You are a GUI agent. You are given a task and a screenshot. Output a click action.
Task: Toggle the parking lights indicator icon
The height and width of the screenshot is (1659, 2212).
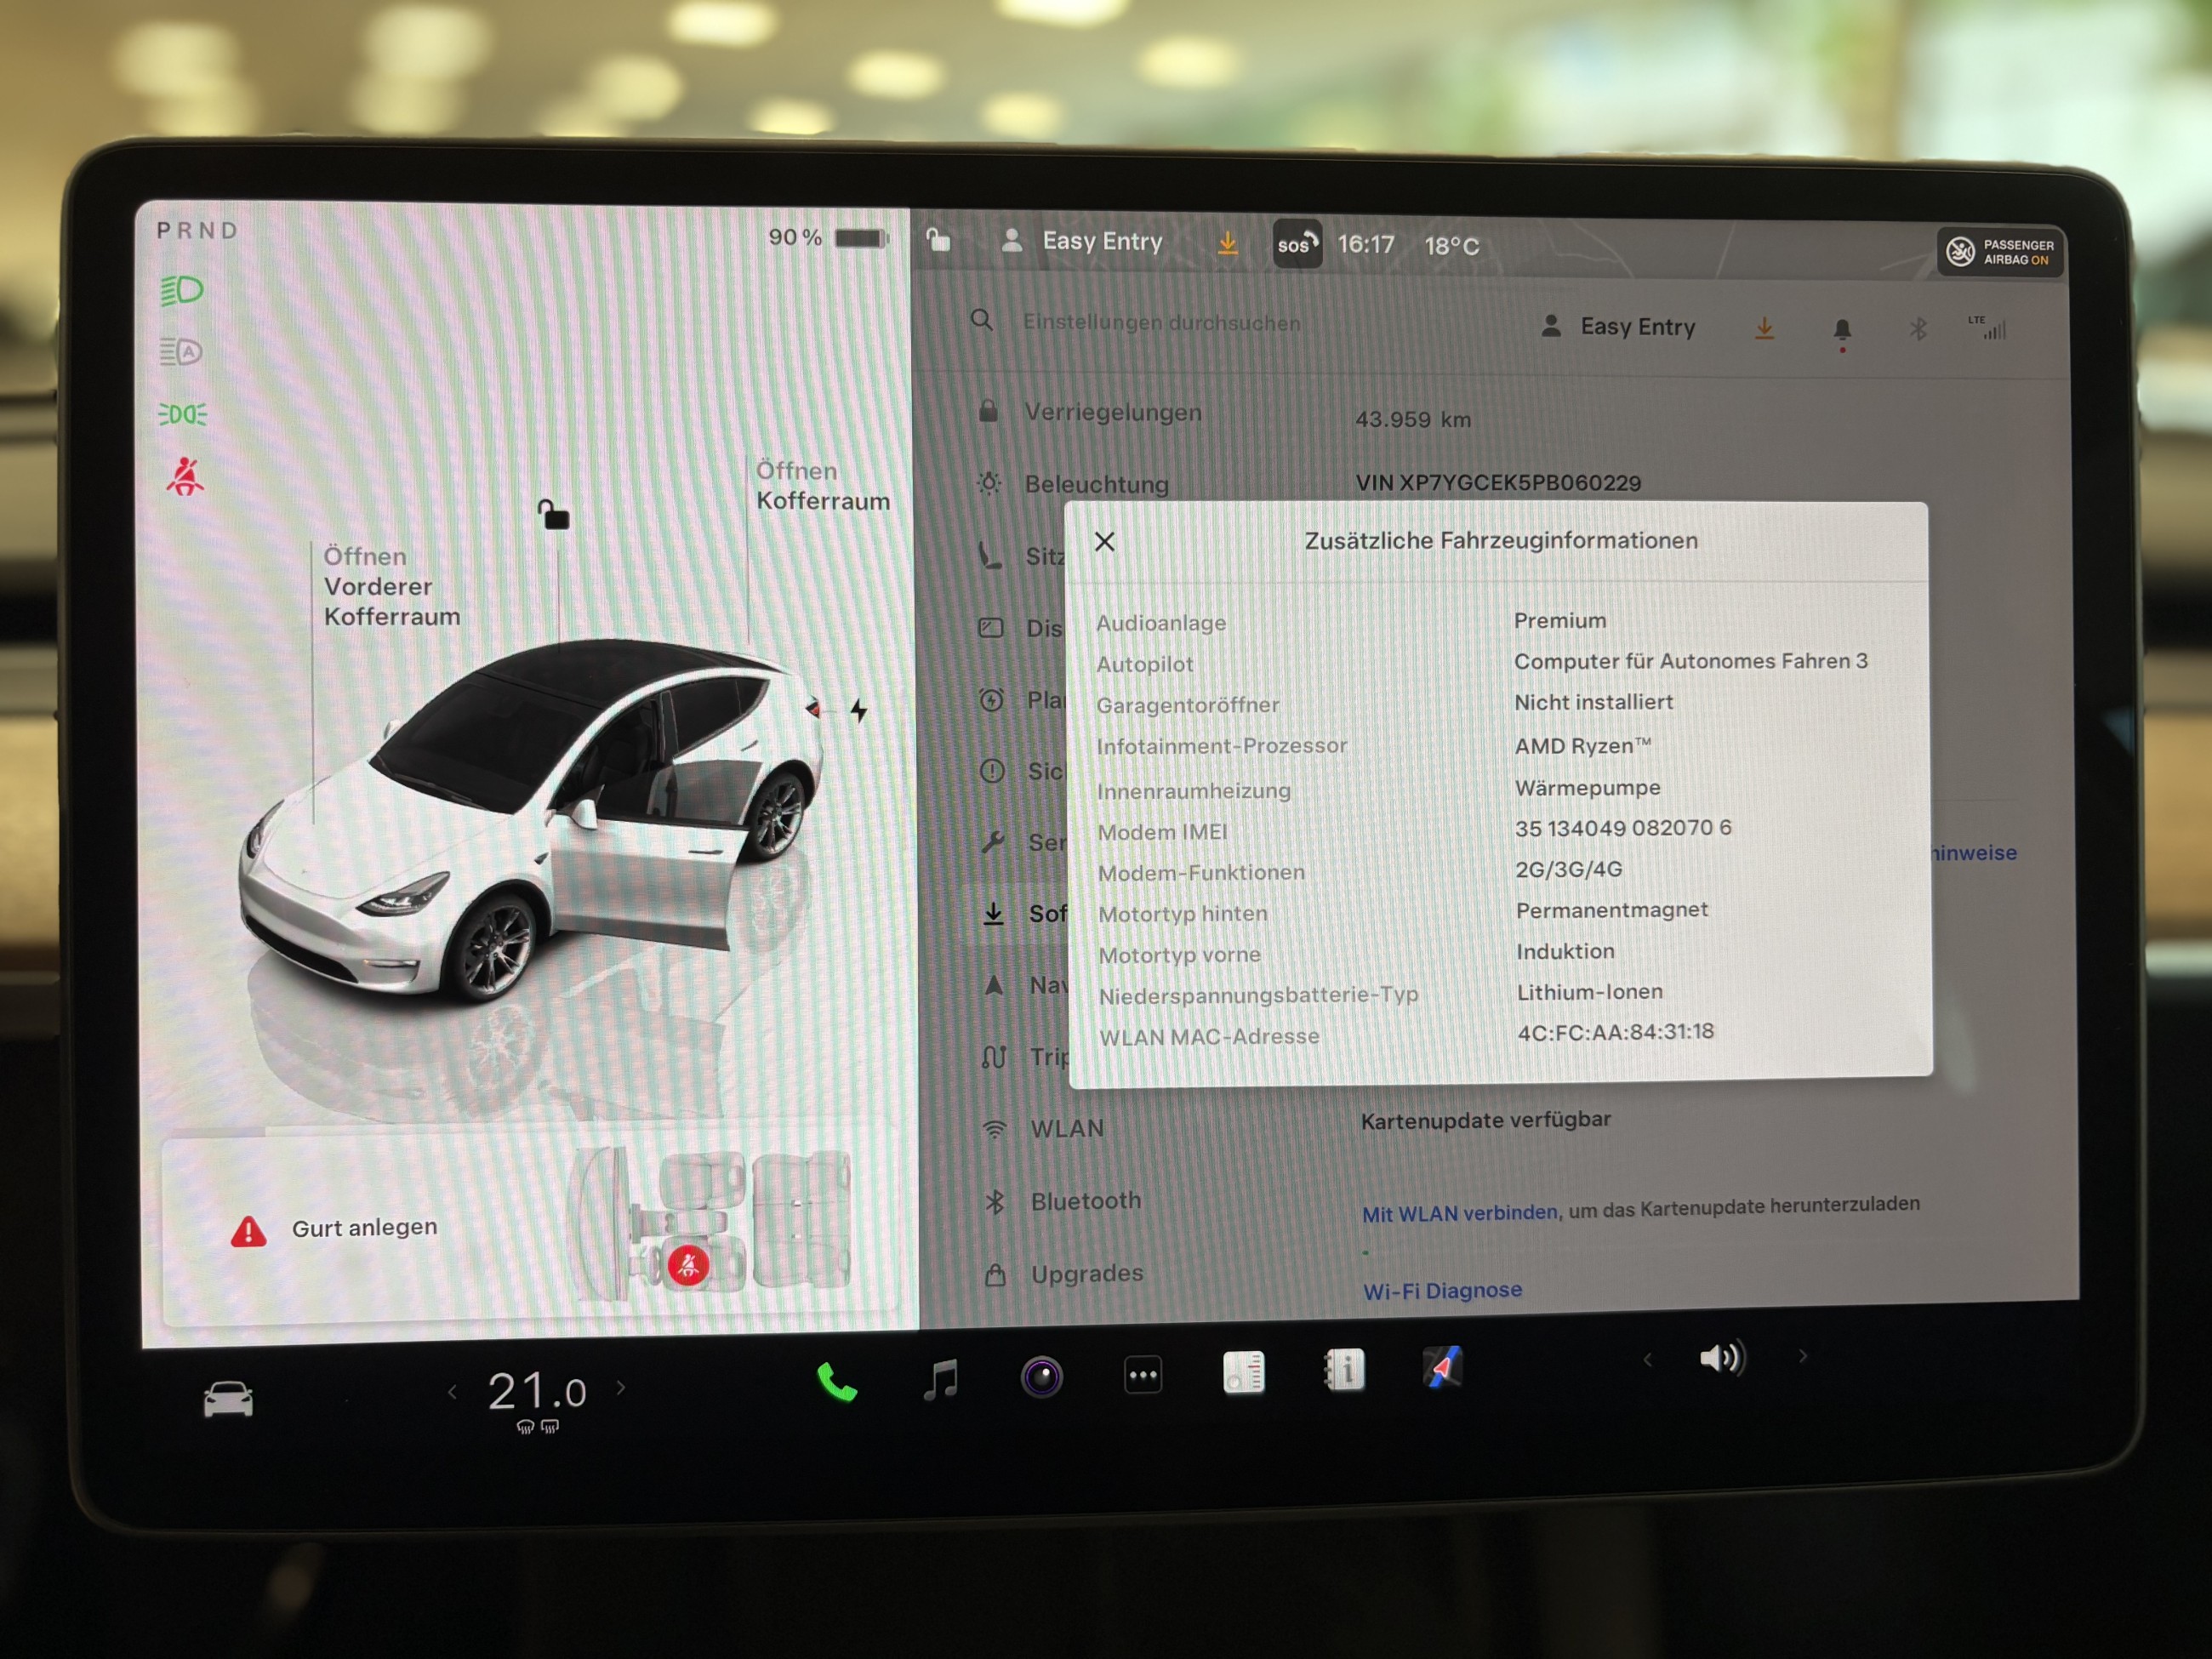tap(183, 414)
